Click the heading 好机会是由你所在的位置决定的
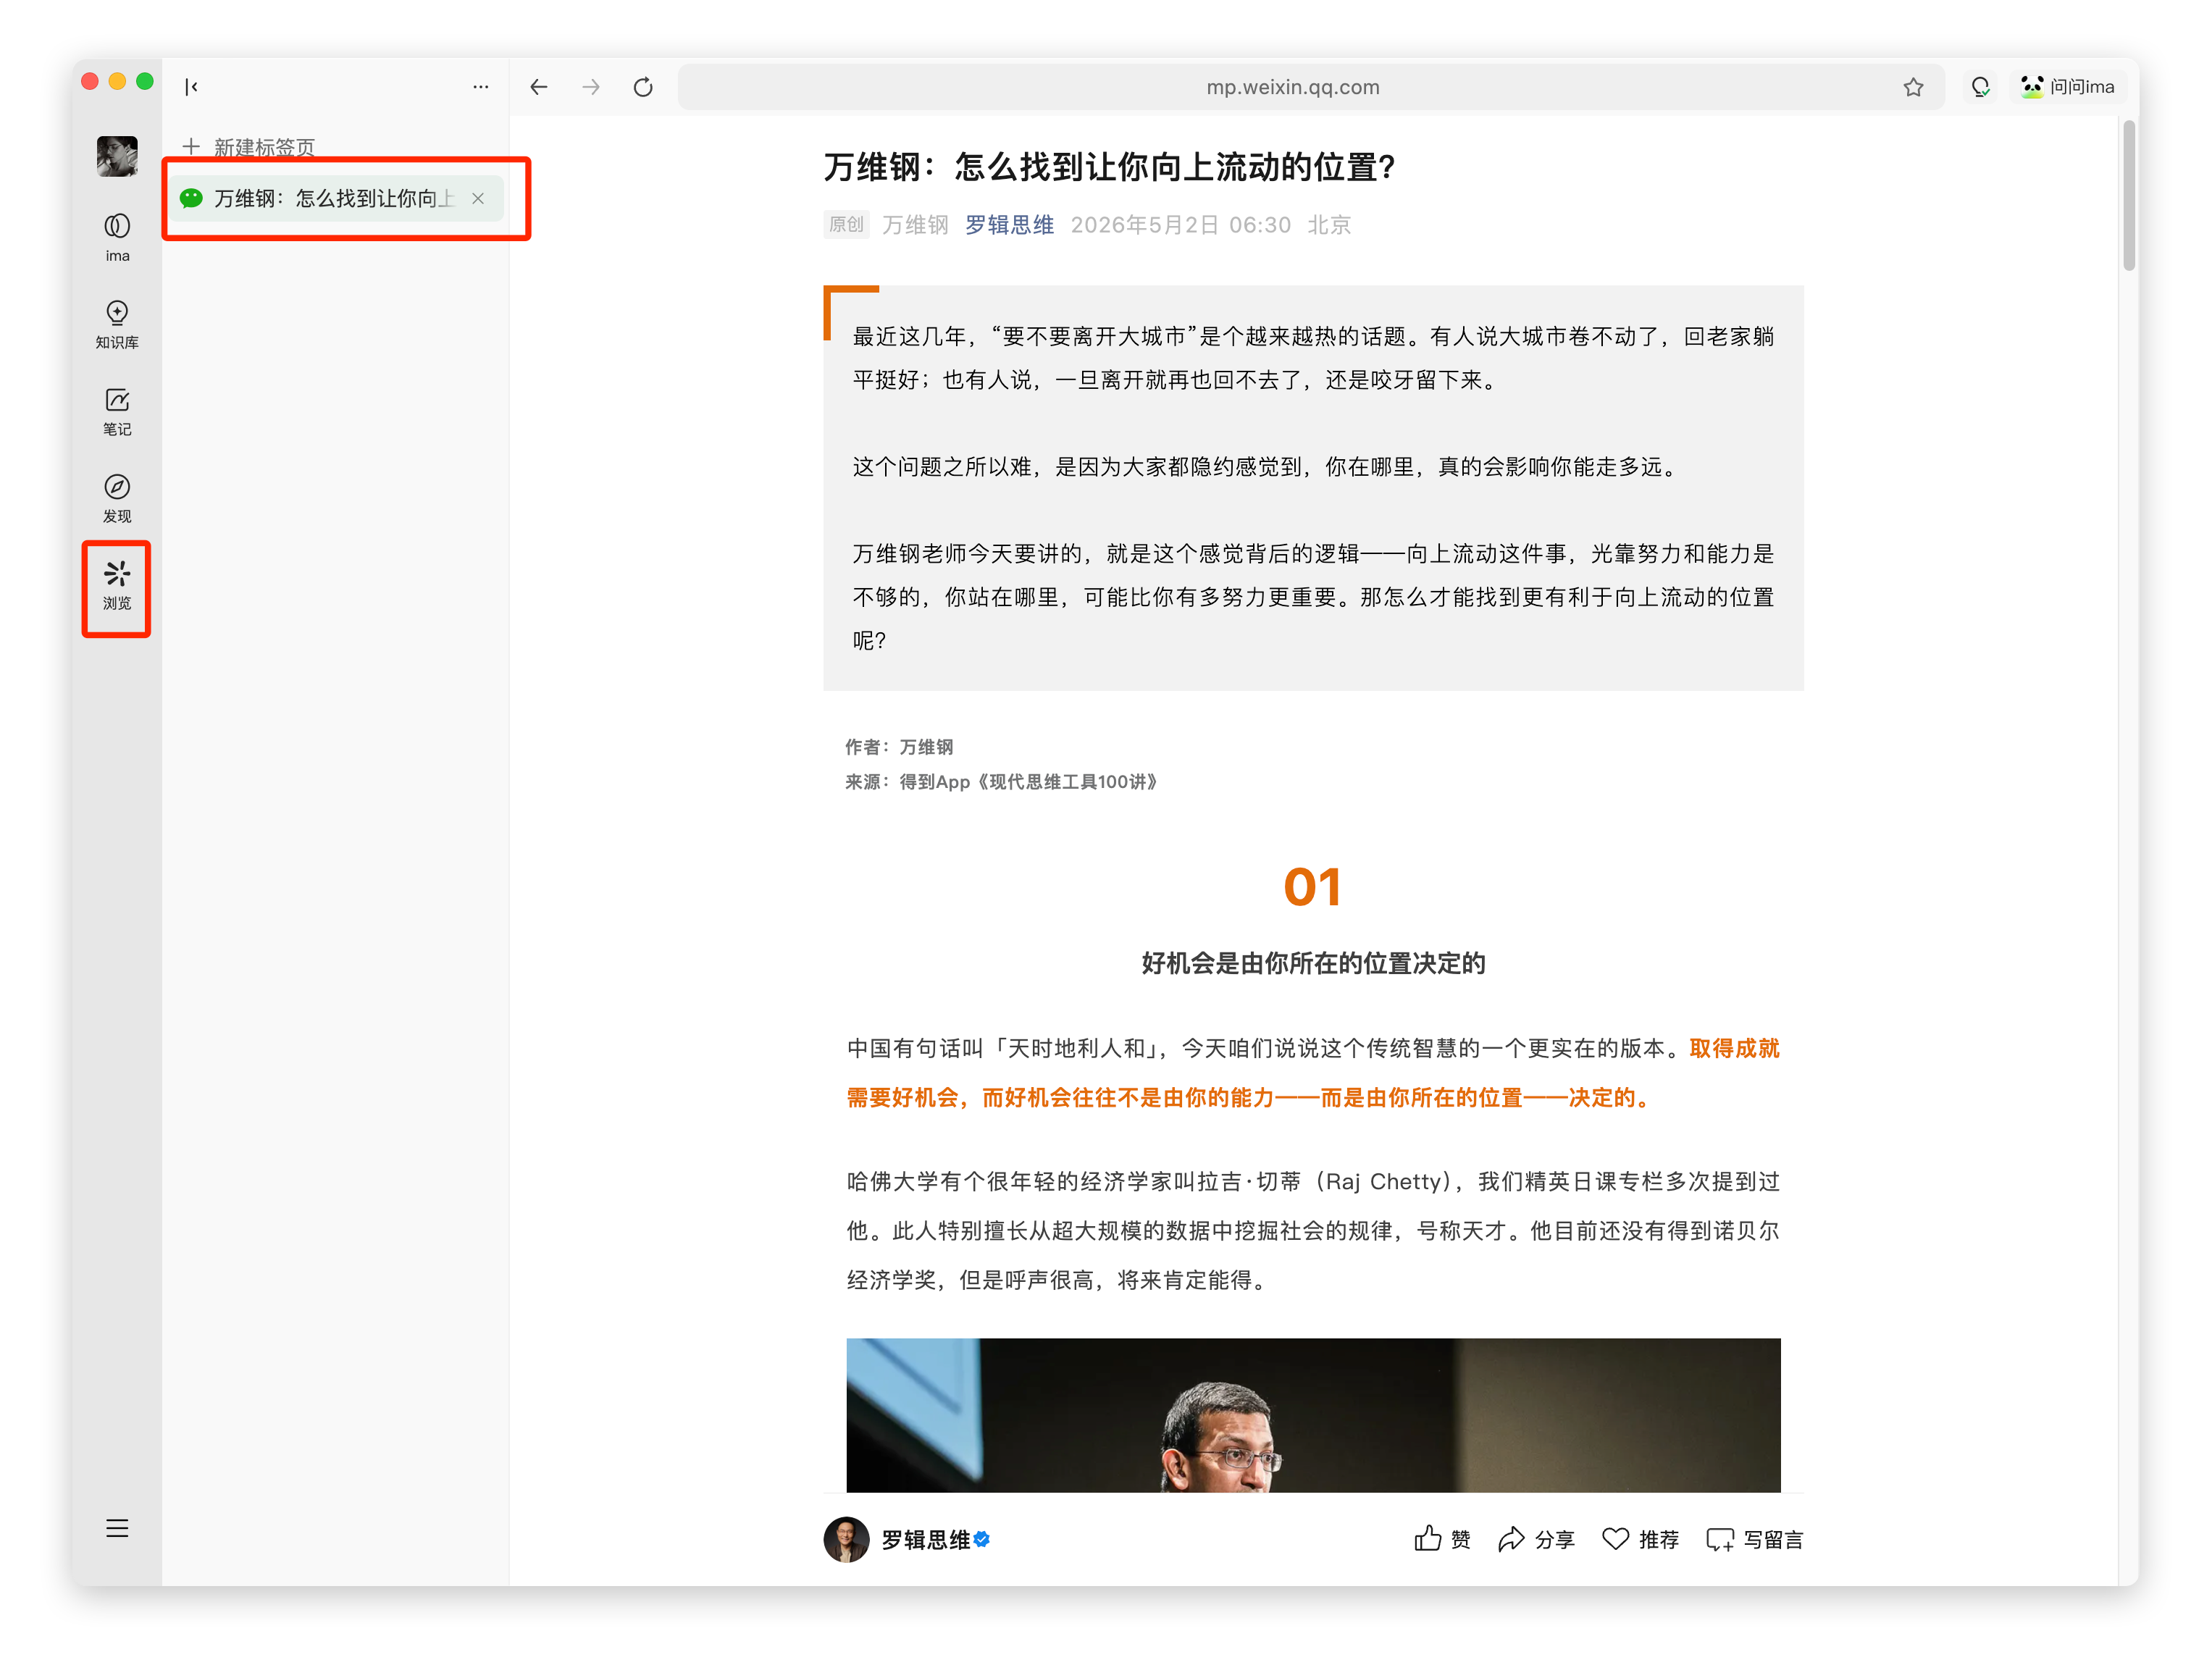This screenshot has width=2212, height=1673. tap(1313, 963)
